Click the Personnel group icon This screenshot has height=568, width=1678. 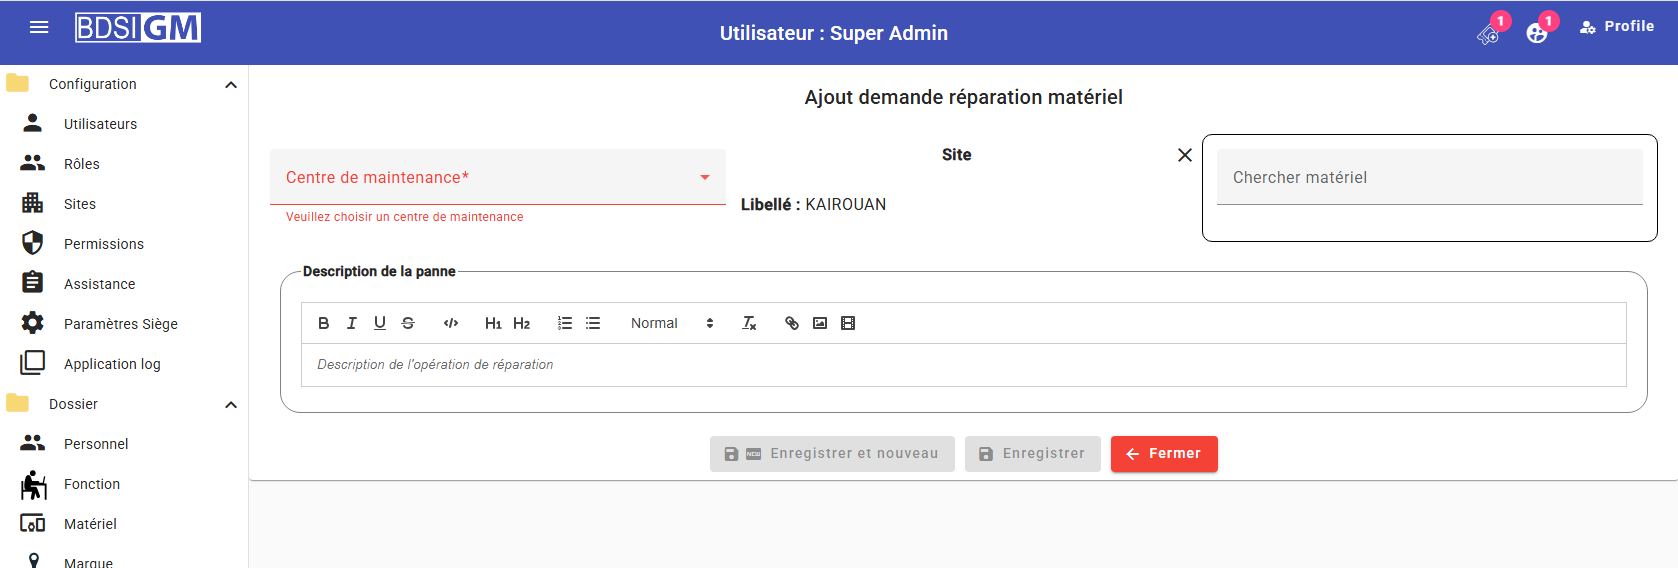33,443
